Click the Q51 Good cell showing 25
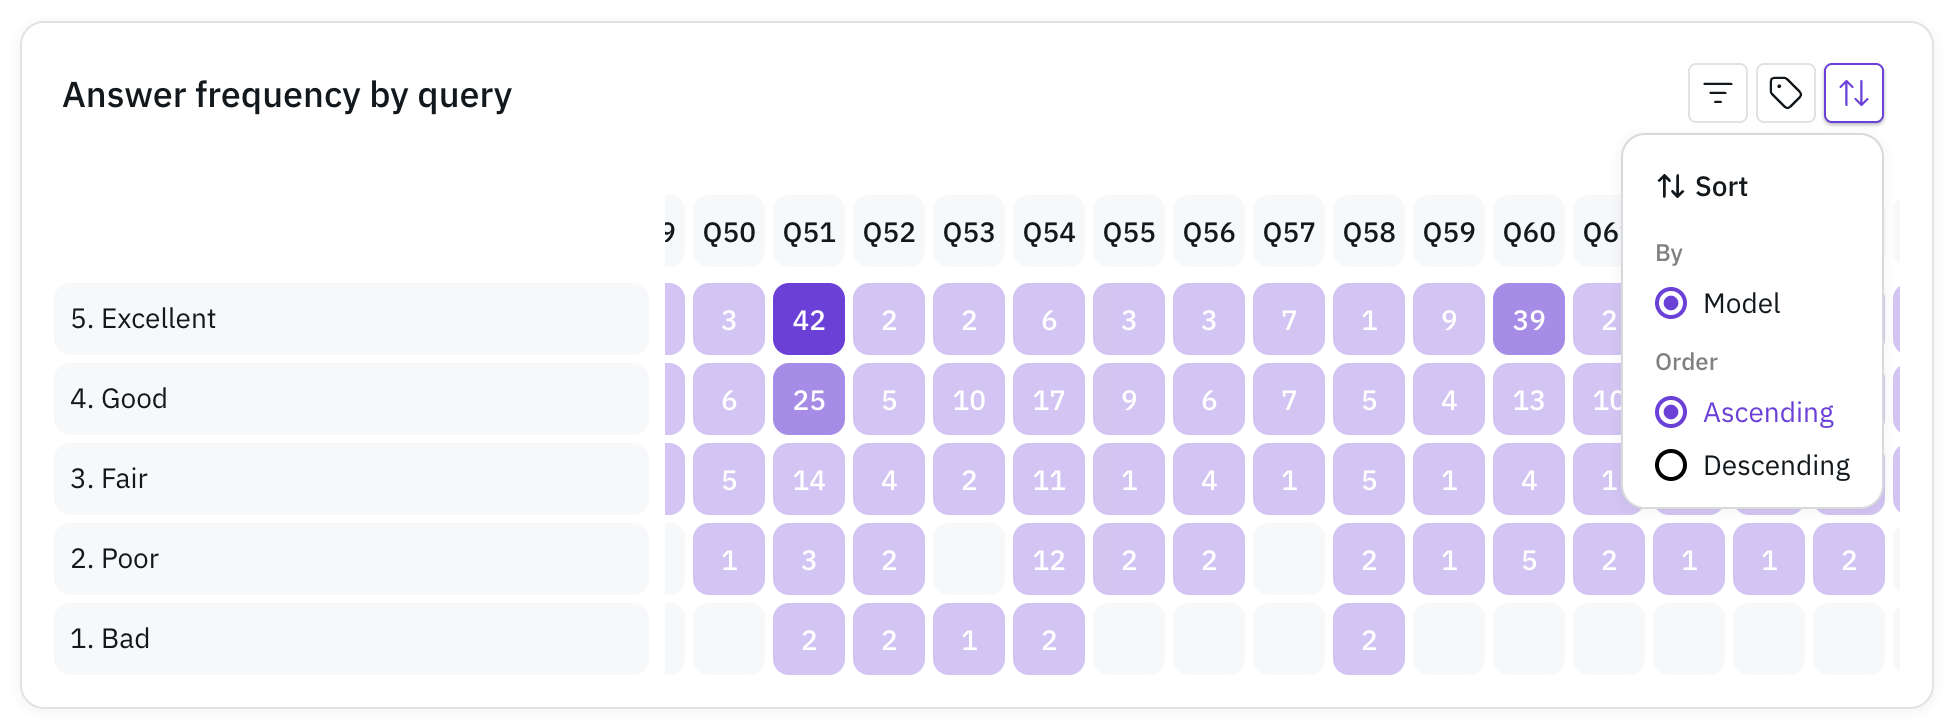The width and height of the screenshot is (1956, 724). 809,399
